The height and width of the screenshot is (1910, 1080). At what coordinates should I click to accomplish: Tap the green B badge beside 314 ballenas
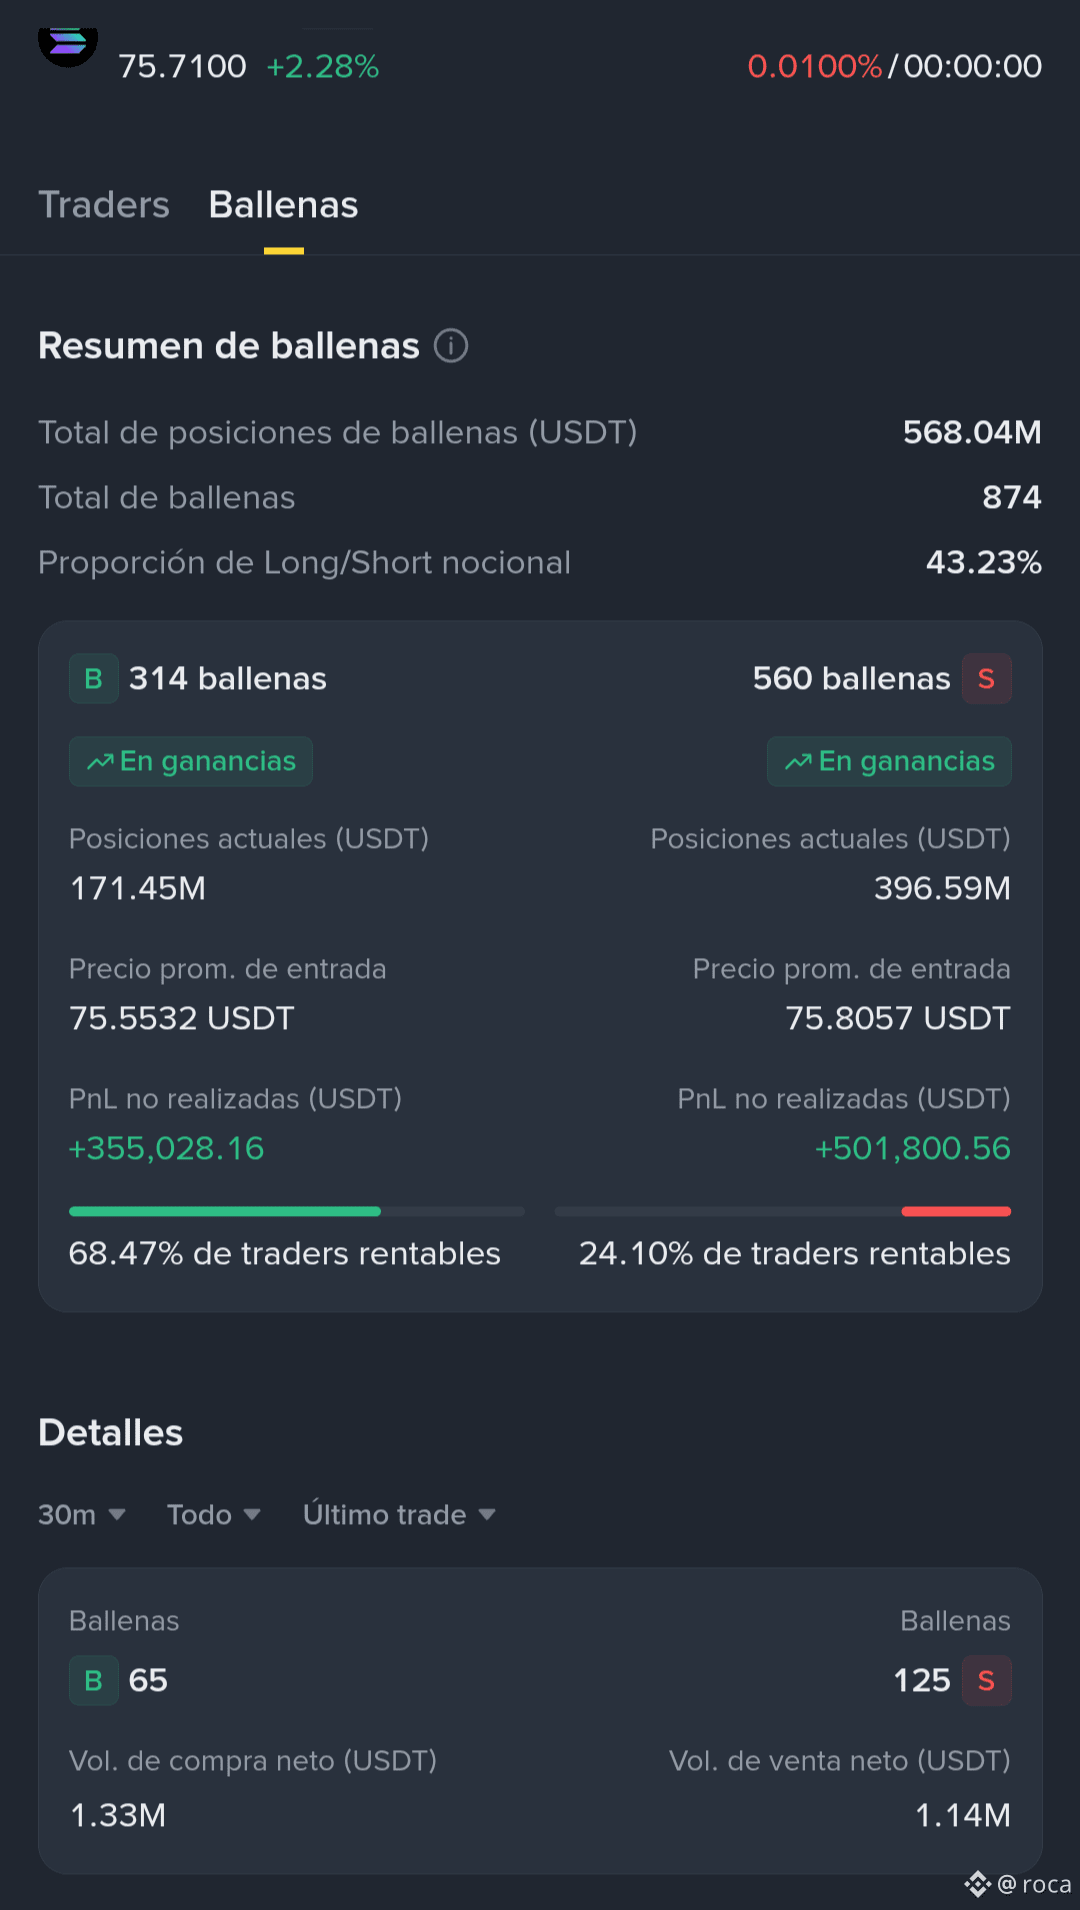(94, 679)
